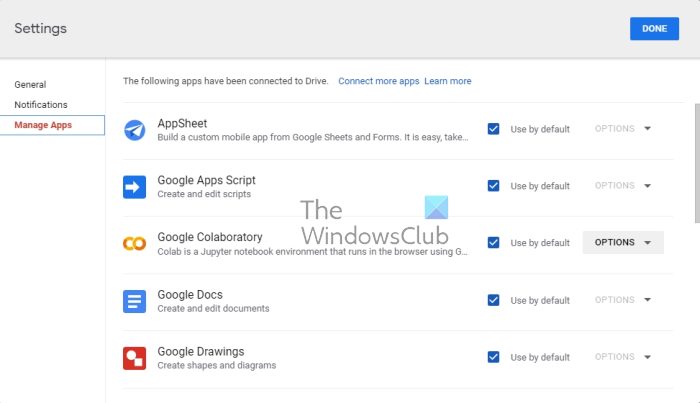The height and width of the screenshot is (403, 700).
Task: Toggle Use by default for Google Colaboratory
Action: pos(493,243)
